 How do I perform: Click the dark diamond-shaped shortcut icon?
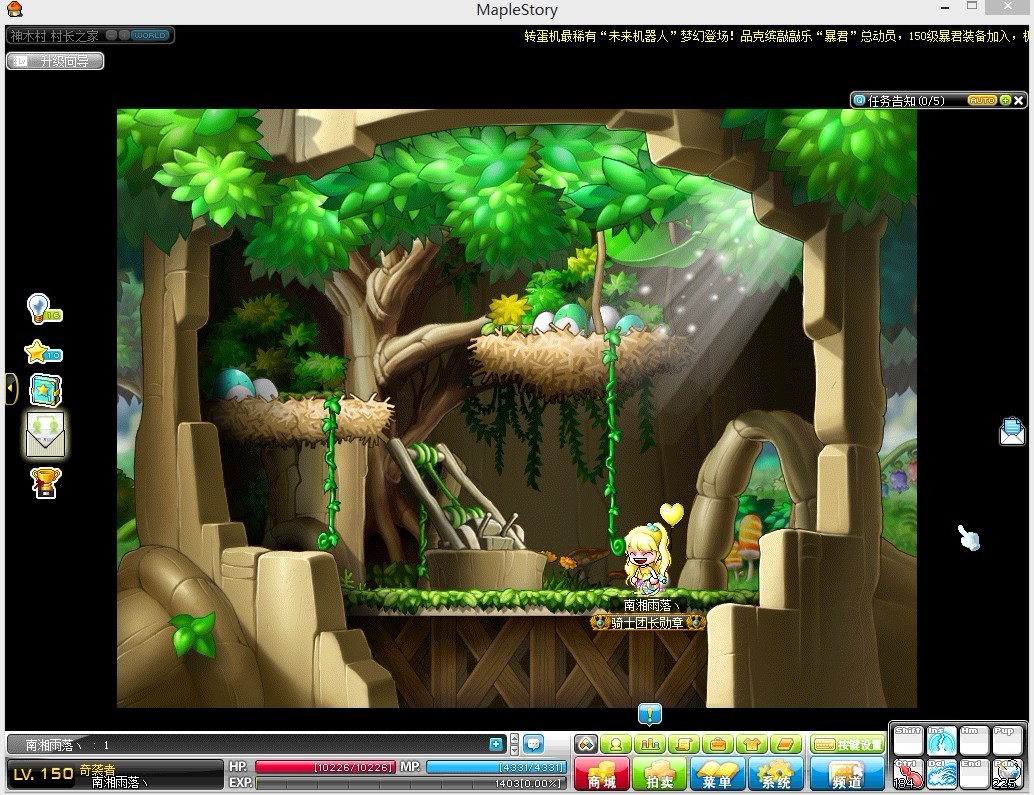point(586,745)
